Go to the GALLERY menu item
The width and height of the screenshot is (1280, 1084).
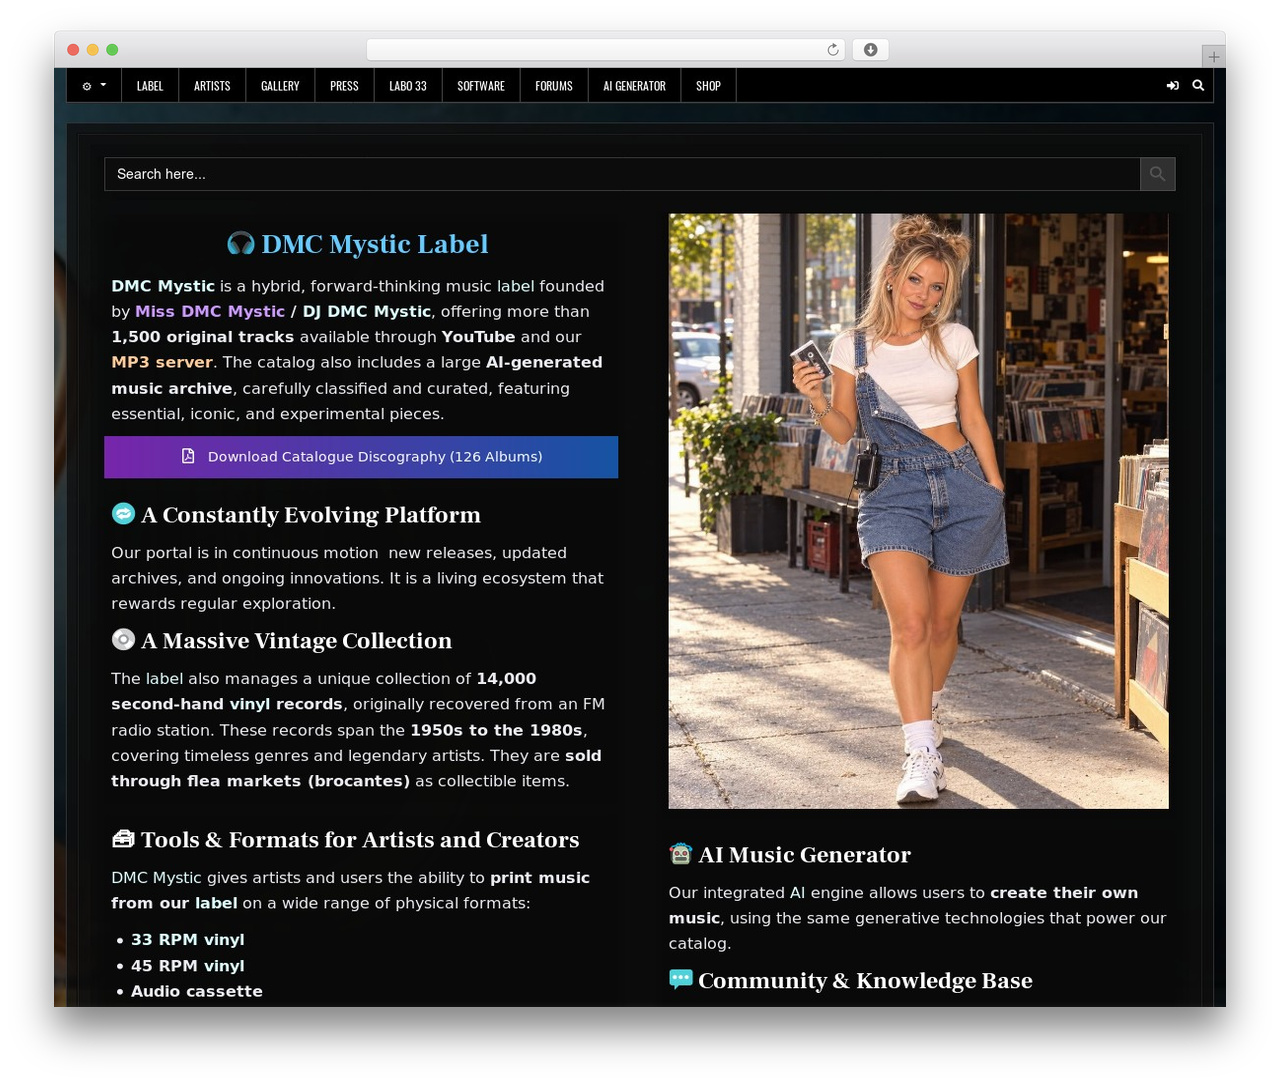tap(280, 86)
